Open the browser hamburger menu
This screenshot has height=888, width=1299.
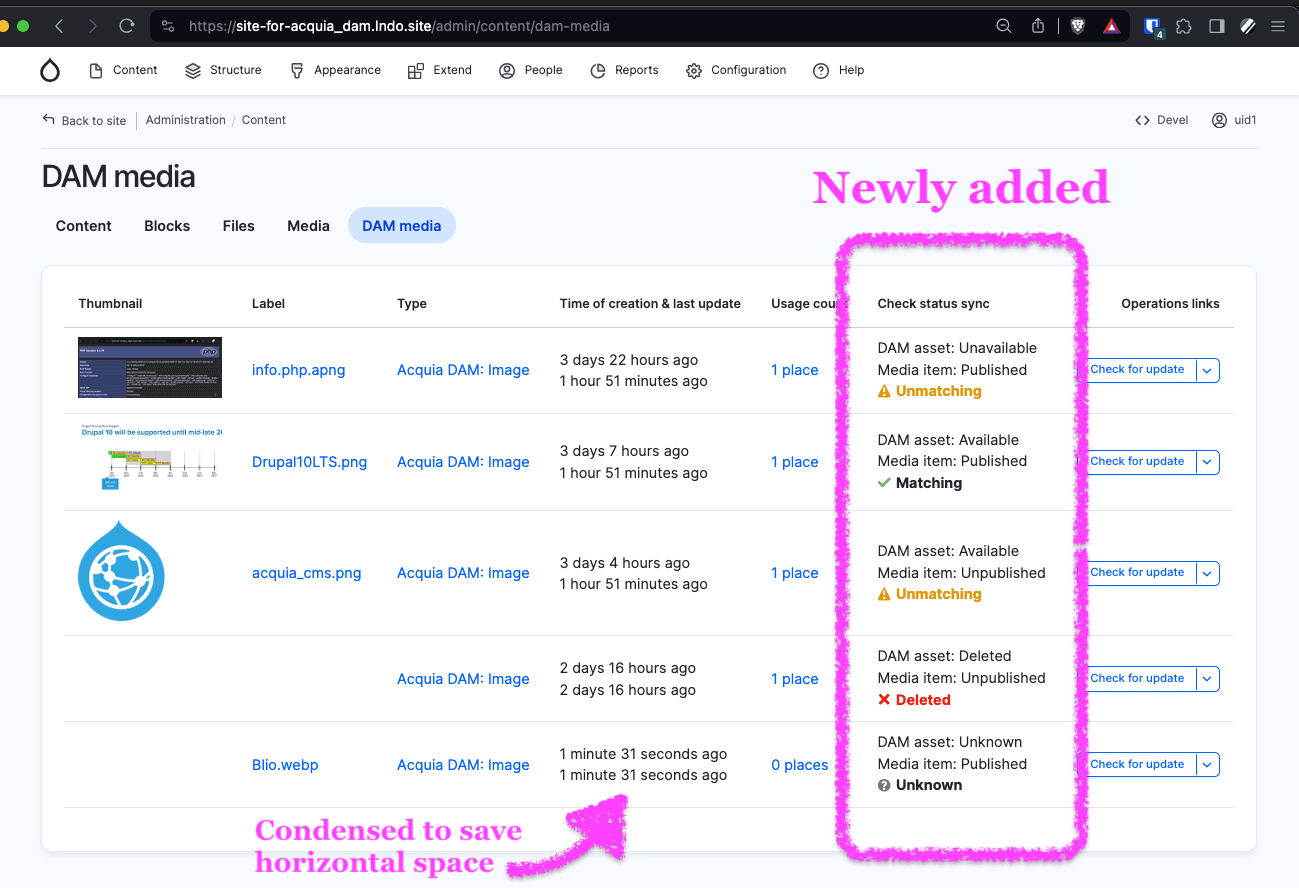point(1278,27)
